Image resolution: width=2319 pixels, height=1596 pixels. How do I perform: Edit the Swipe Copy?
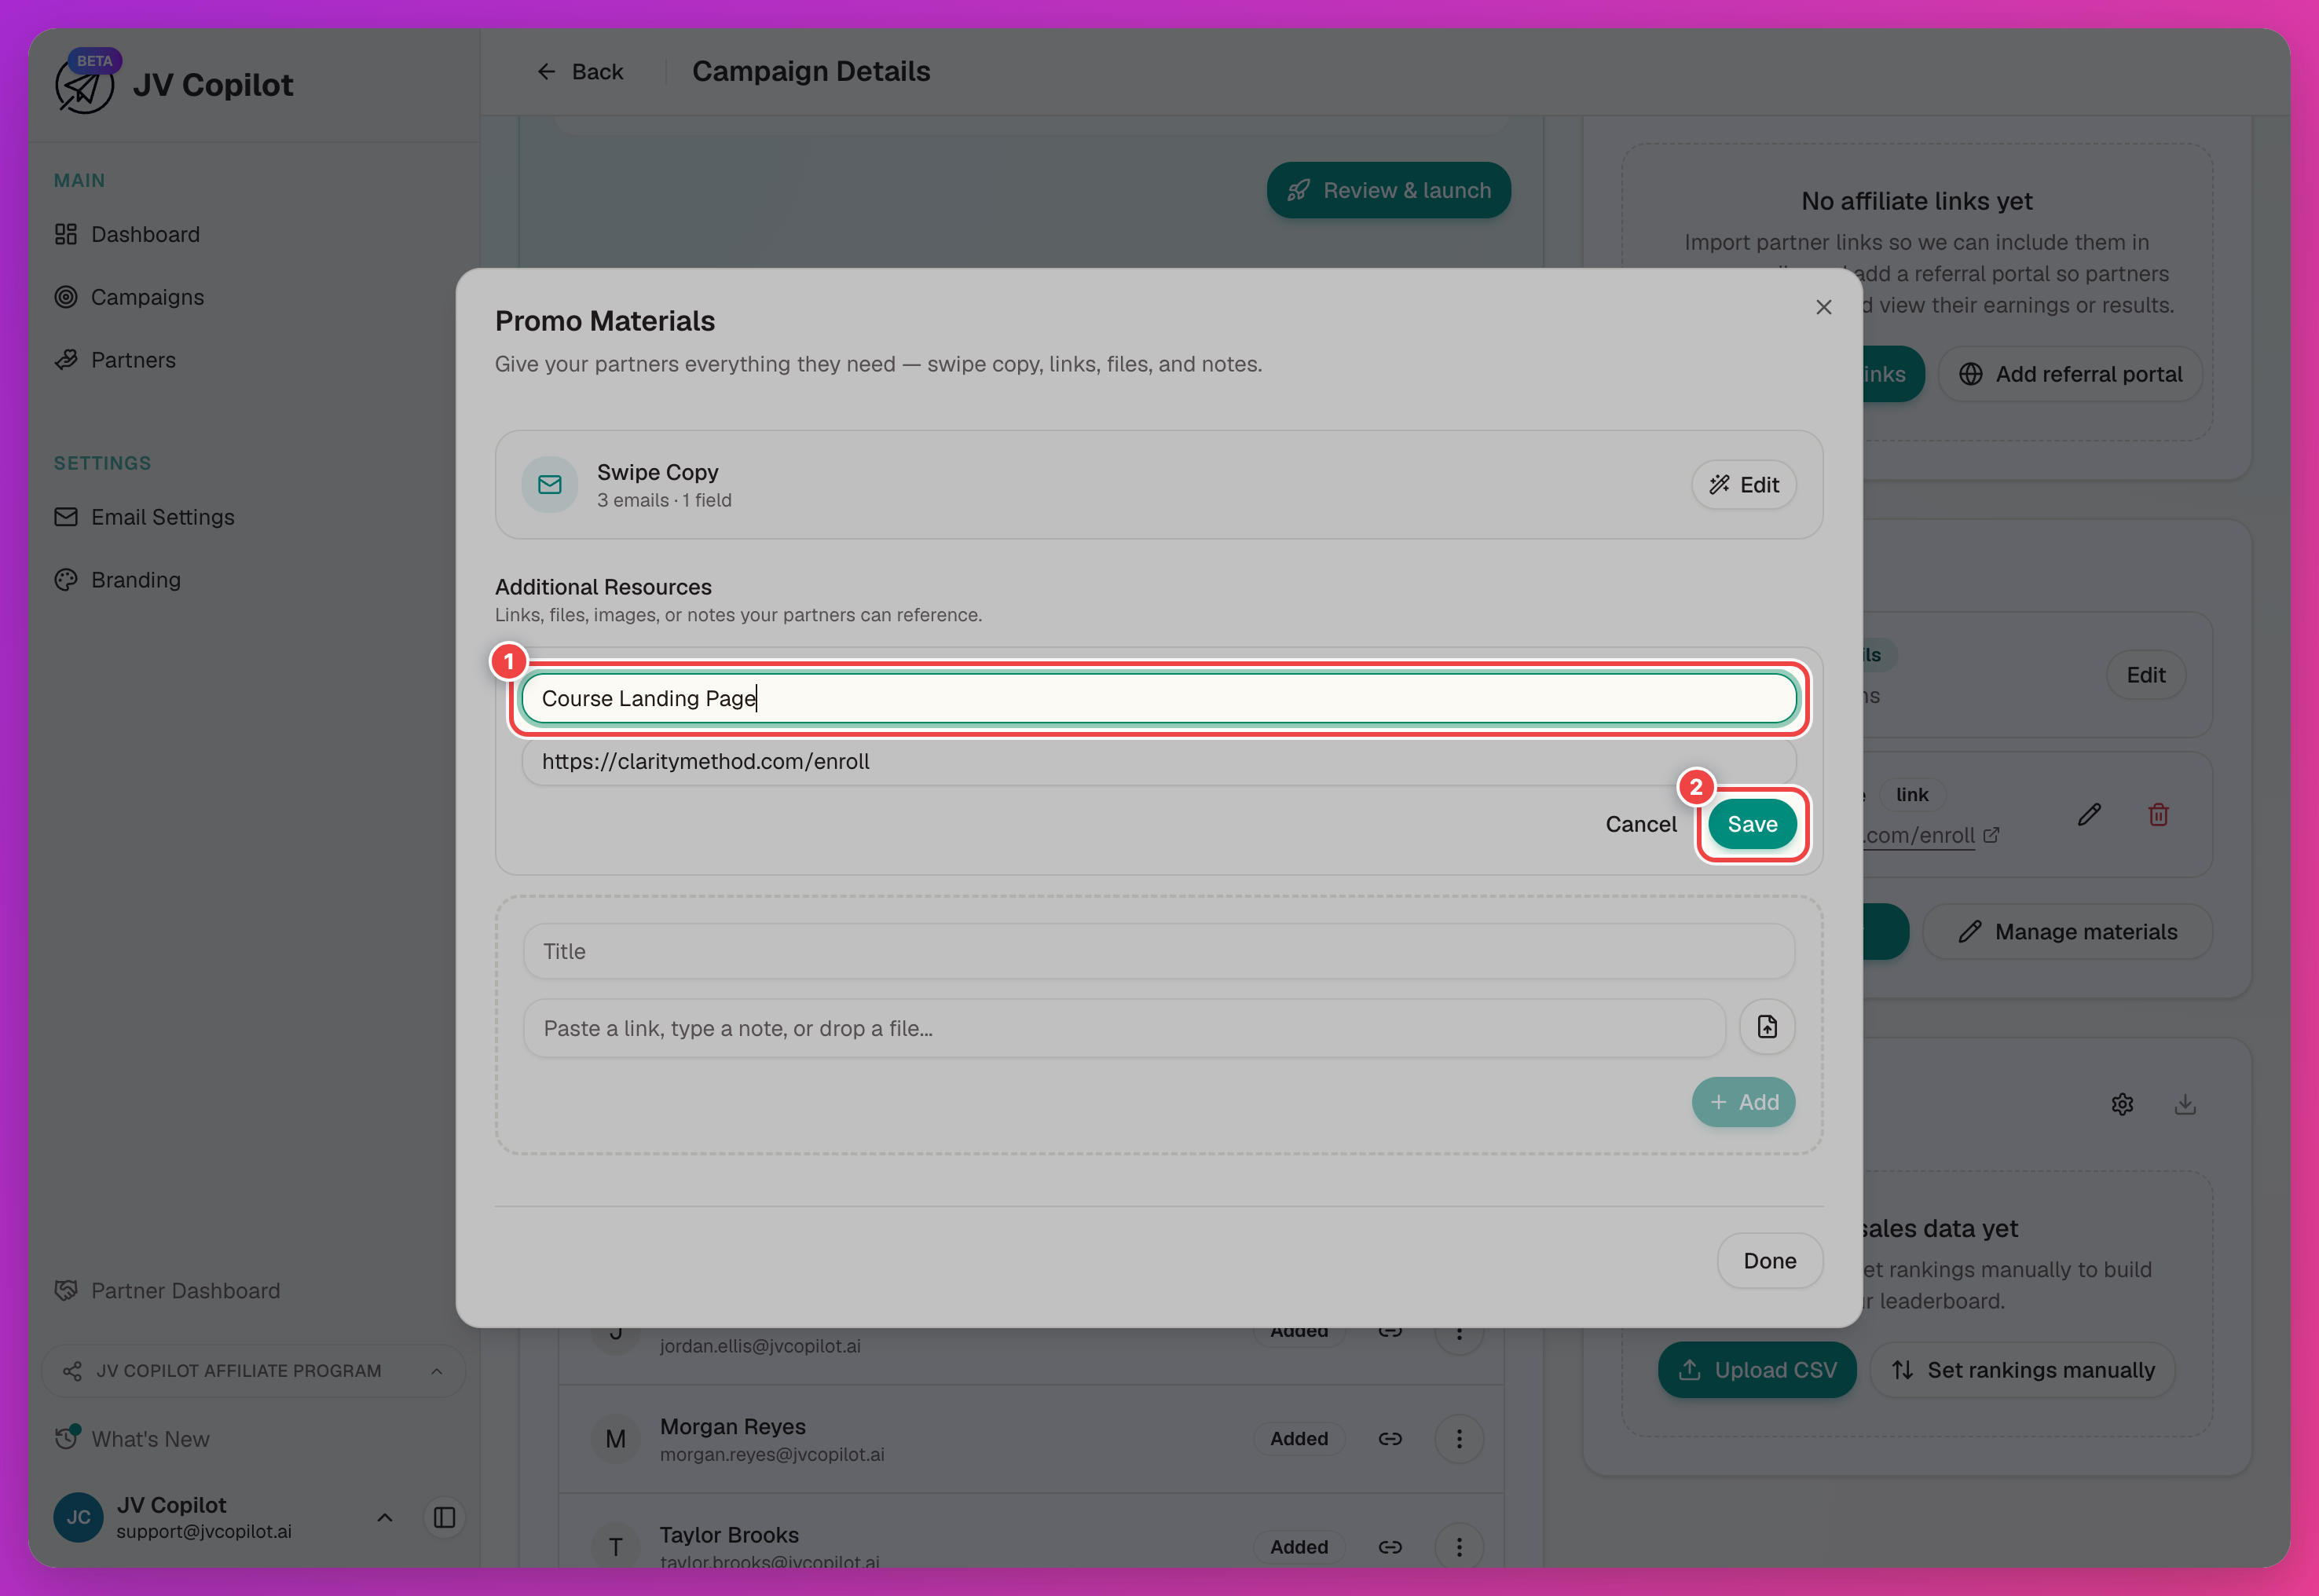[x=1743, y=485]
